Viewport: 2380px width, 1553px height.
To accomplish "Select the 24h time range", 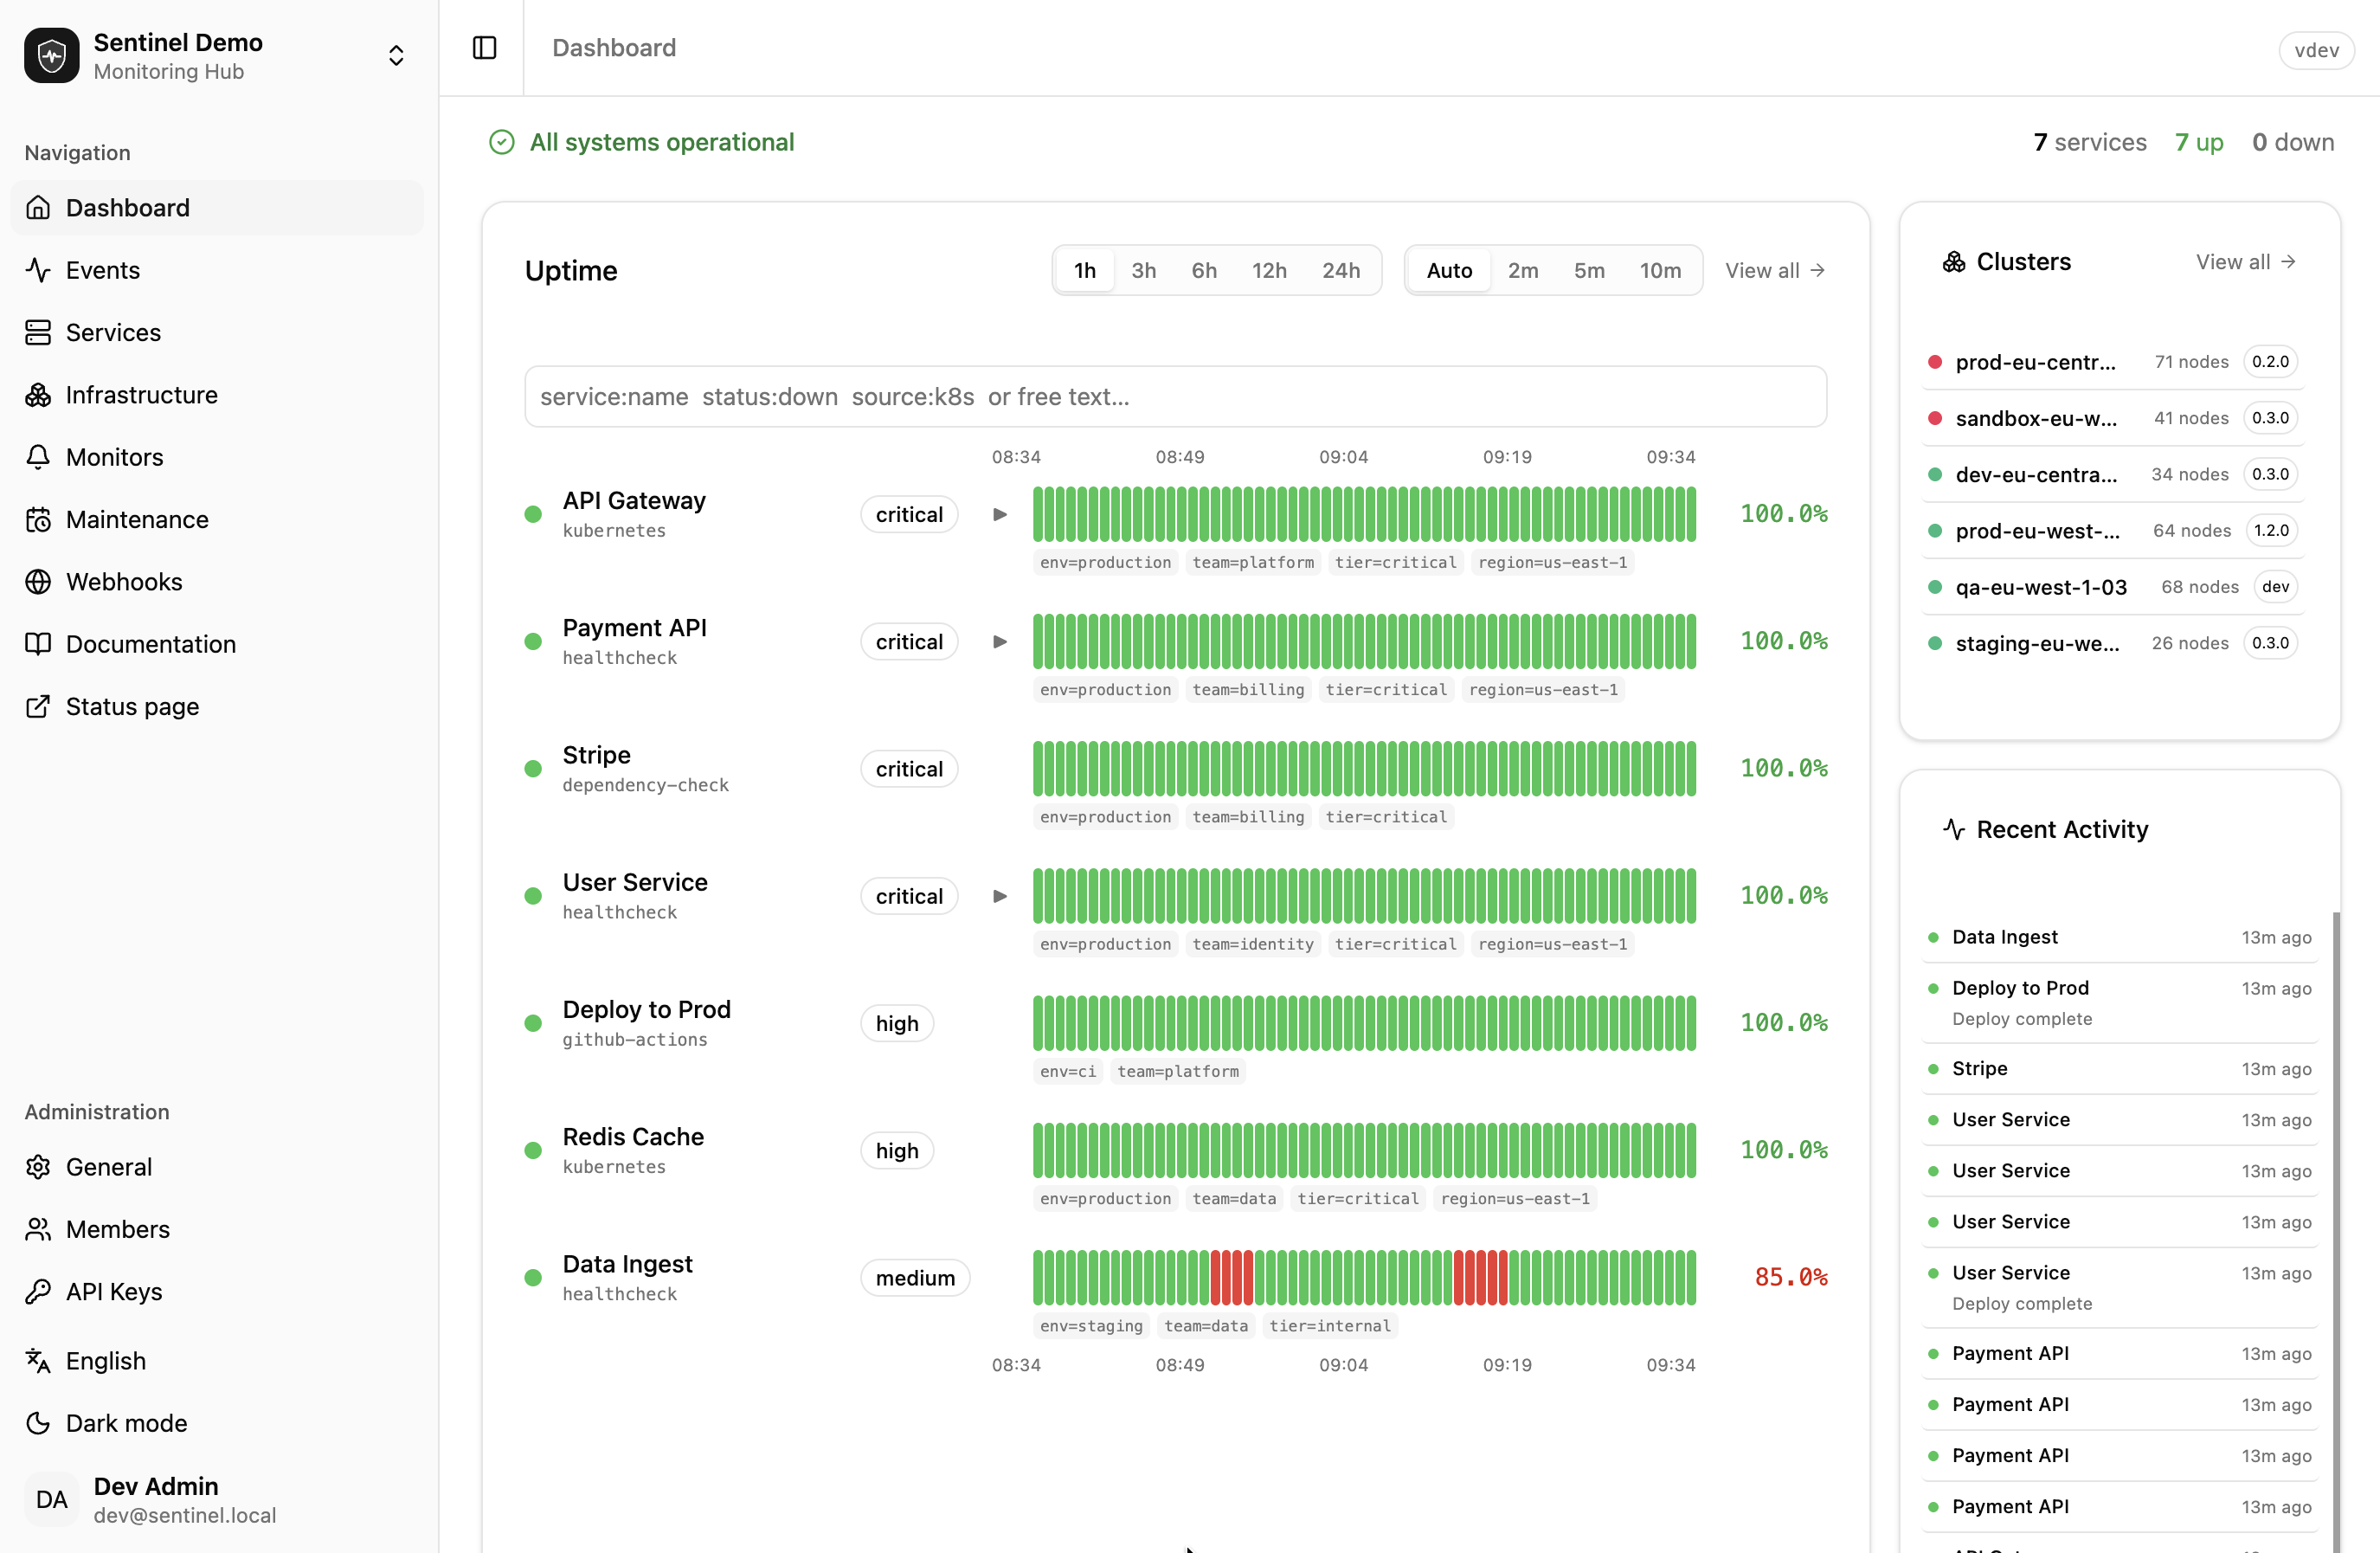I will click(1341, 270).
